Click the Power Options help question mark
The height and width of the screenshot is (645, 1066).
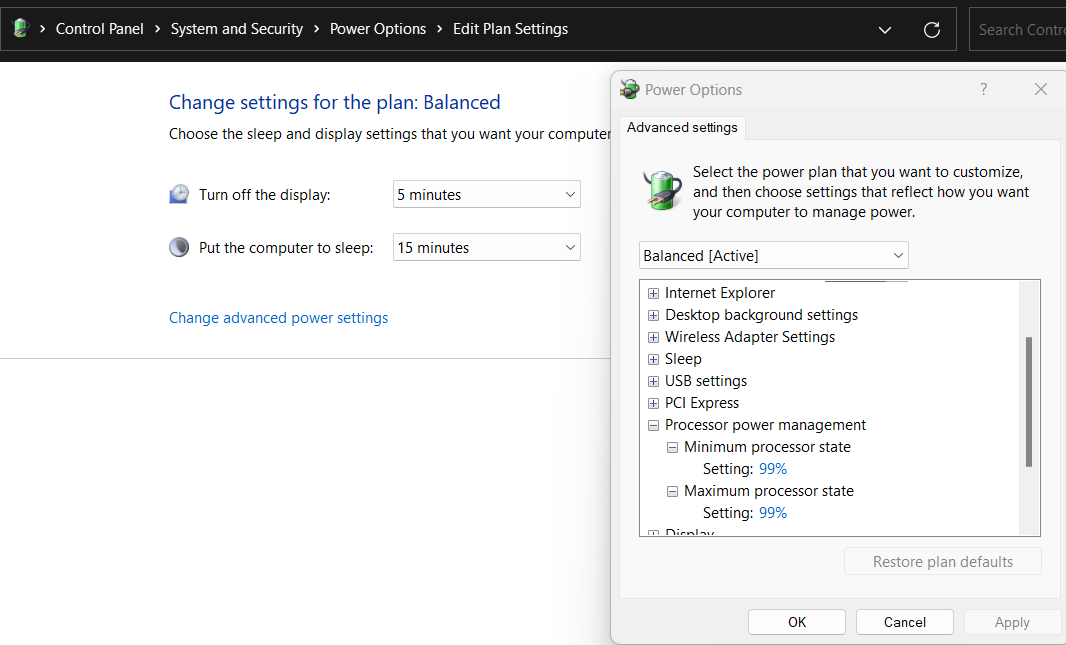pyautogui.click(x=984, y=89)
